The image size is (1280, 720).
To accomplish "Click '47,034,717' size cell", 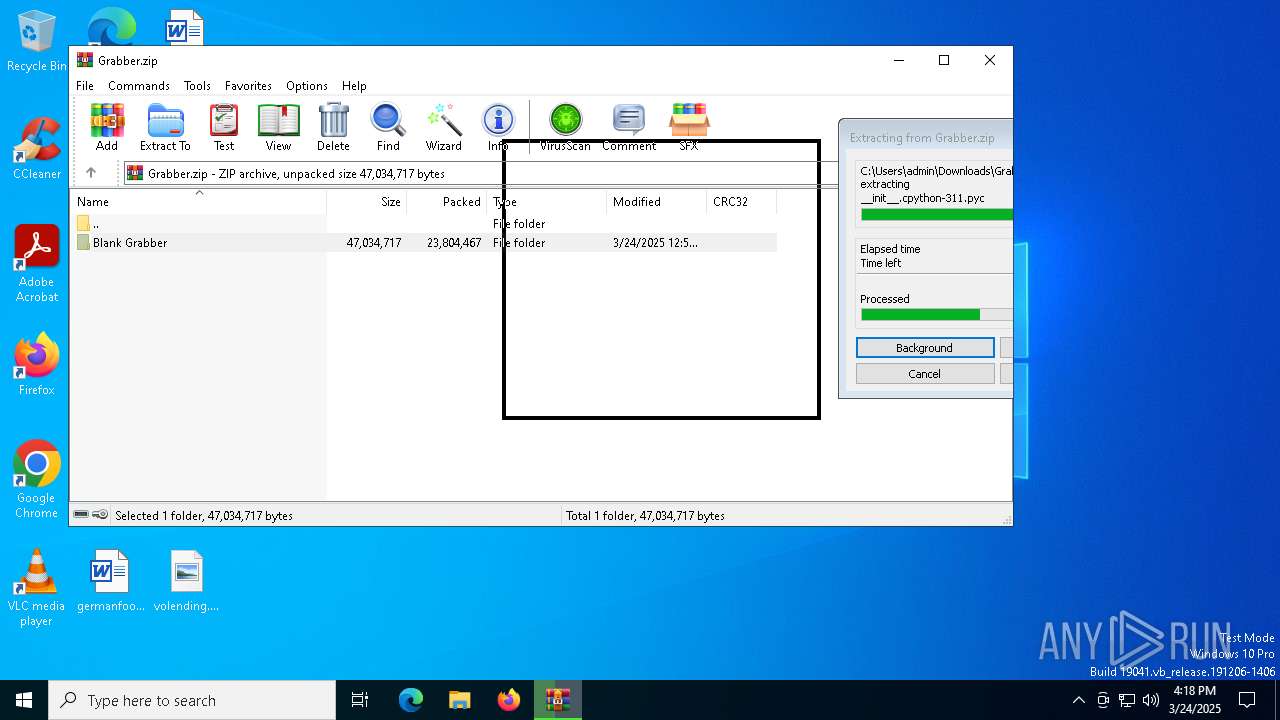I will (x=374, y=243).
